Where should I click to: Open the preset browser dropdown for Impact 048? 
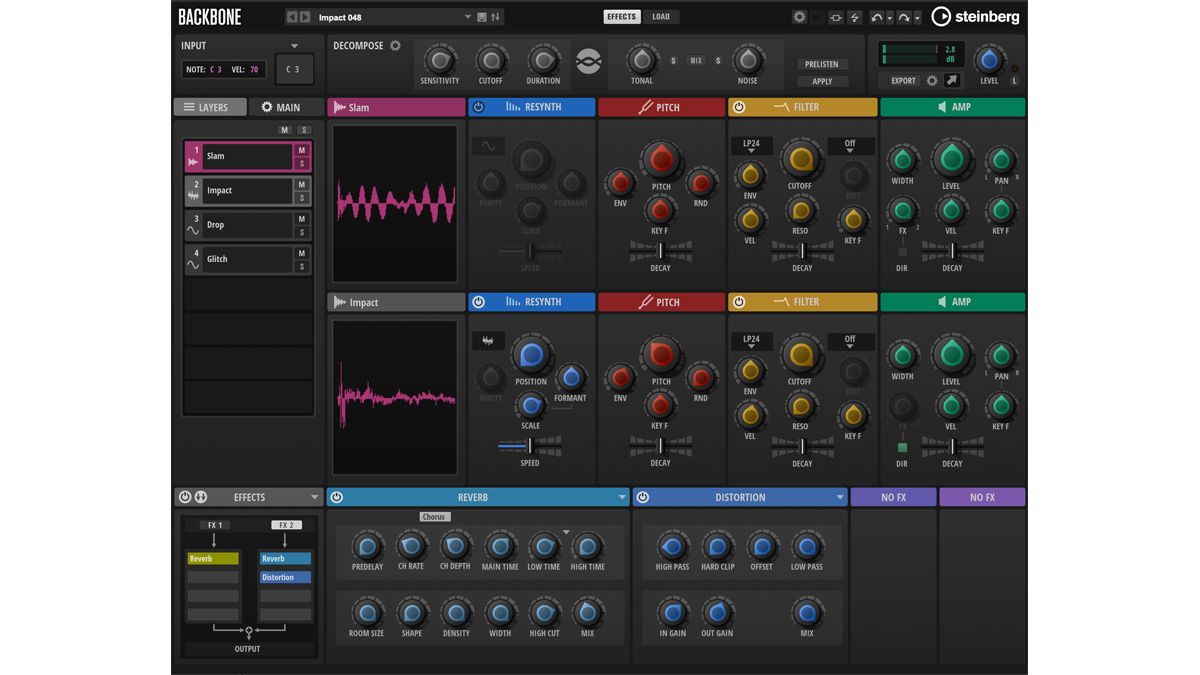[467, 16]
